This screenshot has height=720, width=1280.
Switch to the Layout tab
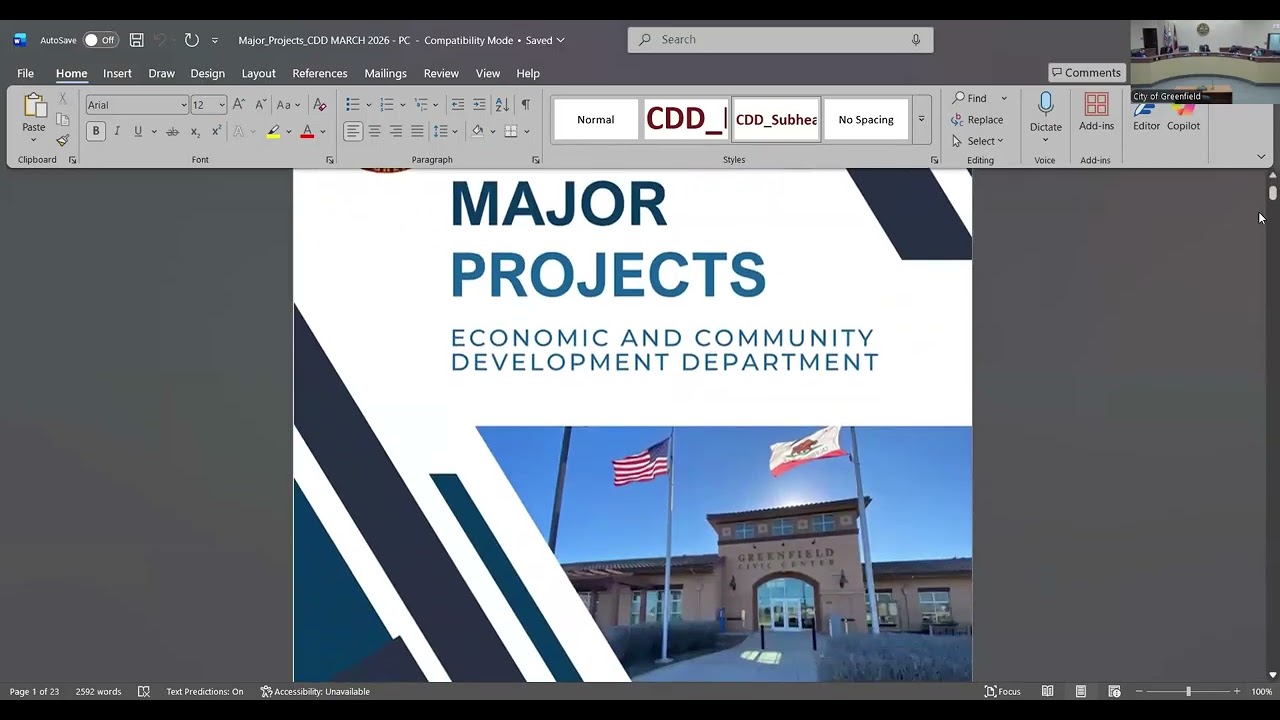[258, 73]
